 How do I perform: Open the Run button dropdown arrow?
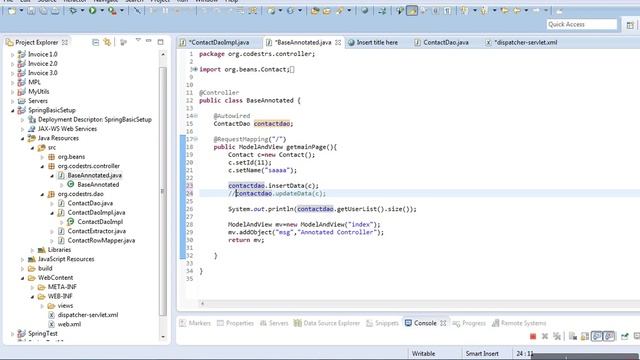coord(102,11)
